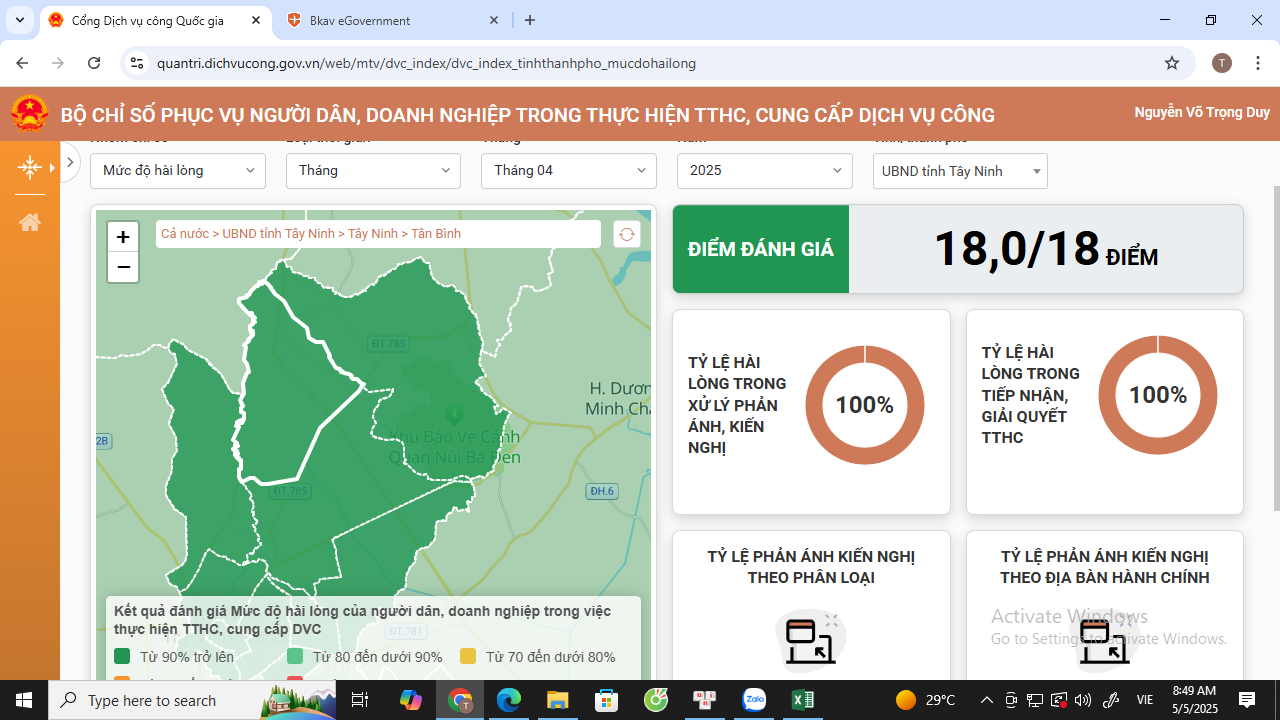
Task: Open the volume control in tray
Action: point(1083,700)
